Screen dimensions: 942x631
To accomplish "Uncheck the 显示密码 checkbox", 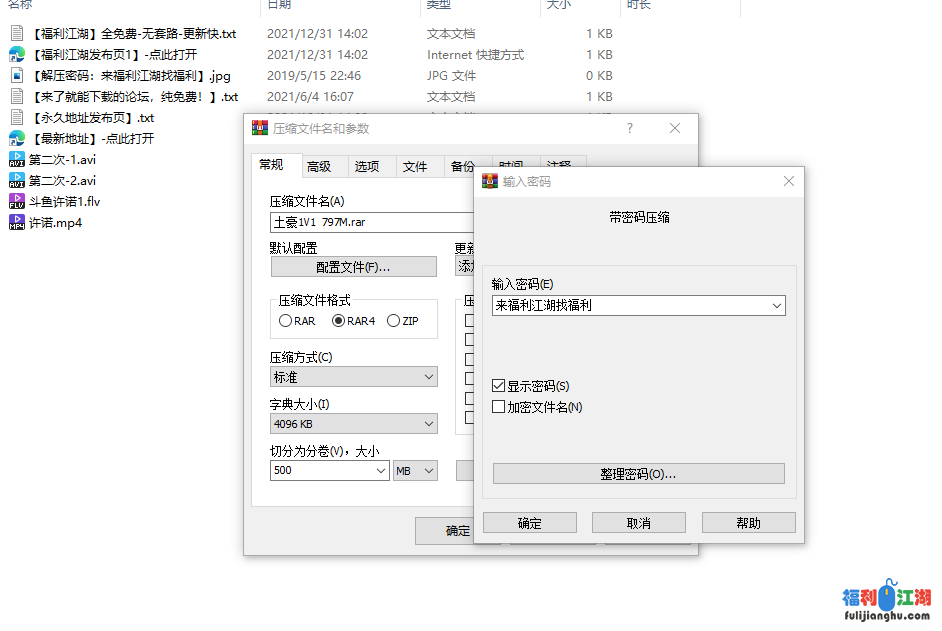I will (x=499, y=386).
